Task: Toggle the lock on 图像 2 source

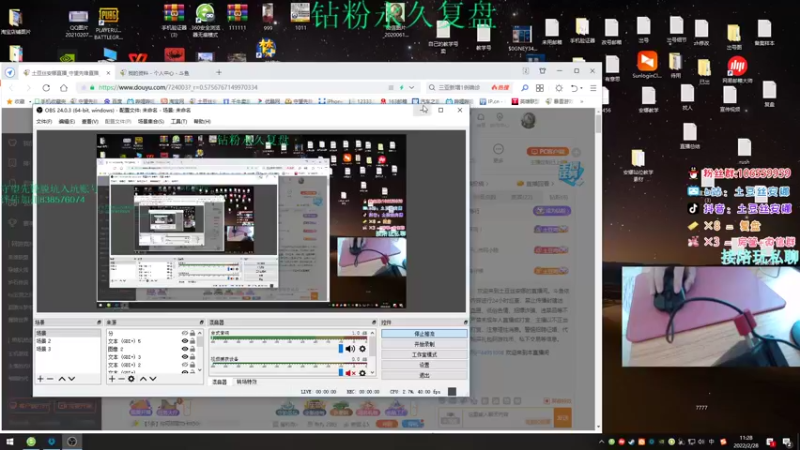Action: point(192,349)
